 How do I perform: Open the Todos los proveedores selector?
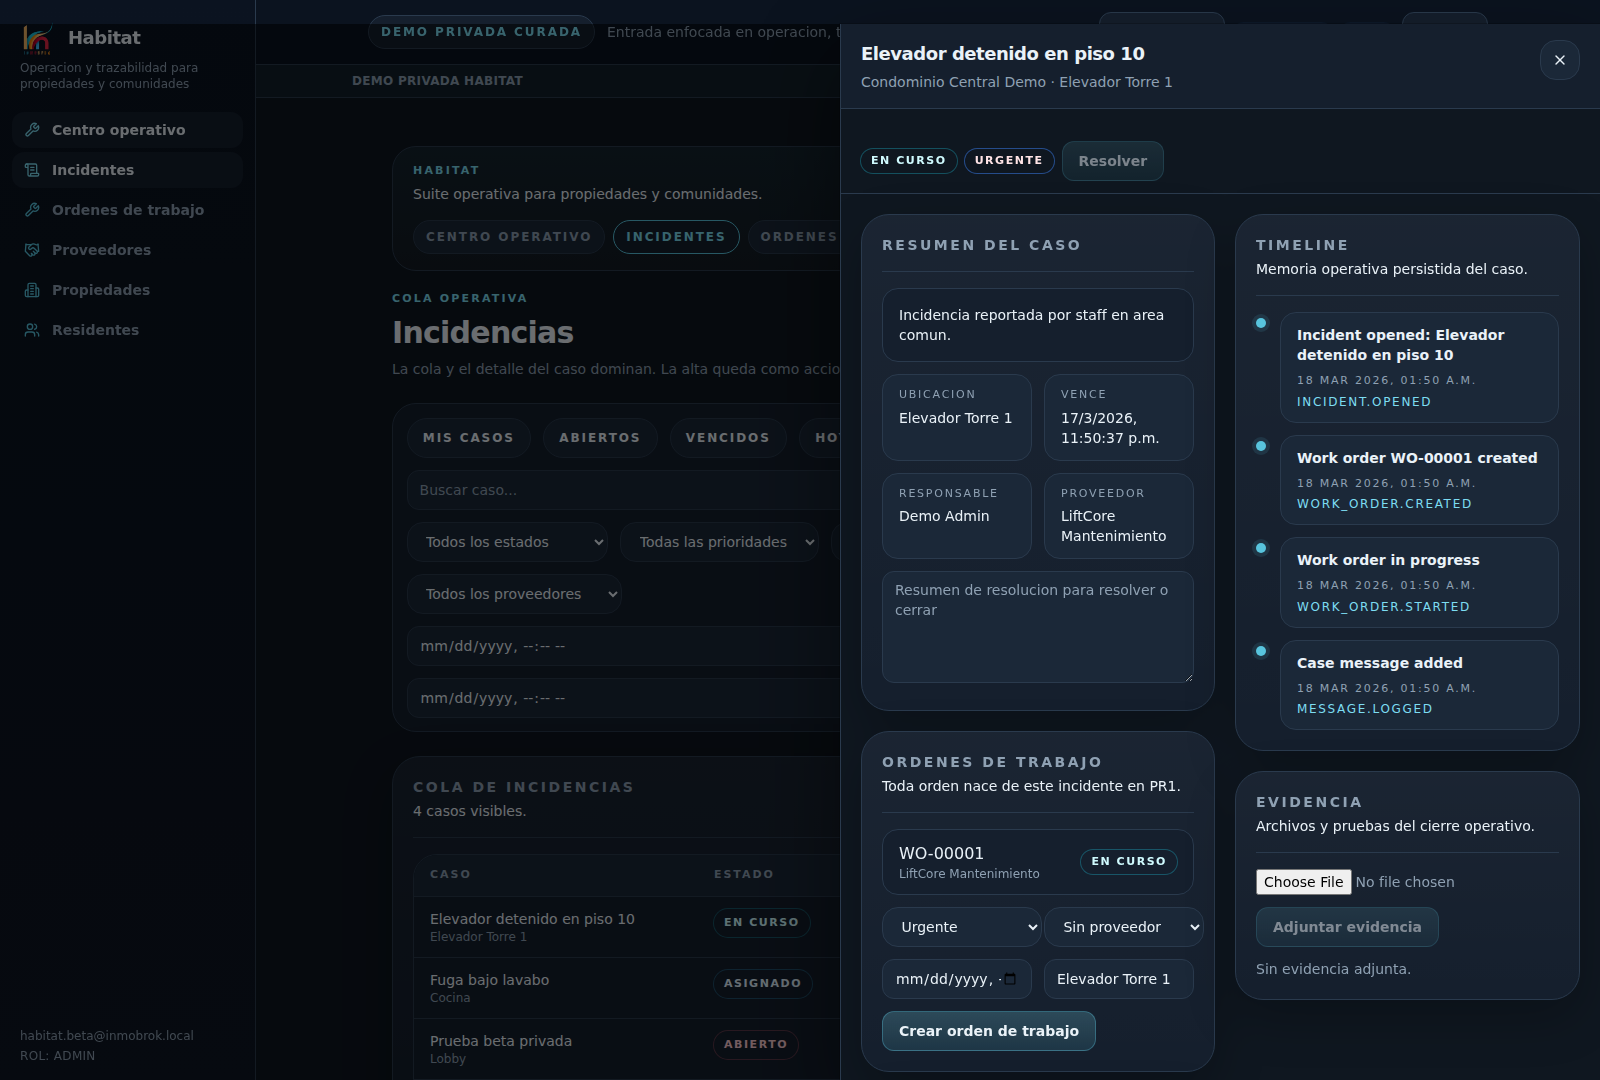514,593
